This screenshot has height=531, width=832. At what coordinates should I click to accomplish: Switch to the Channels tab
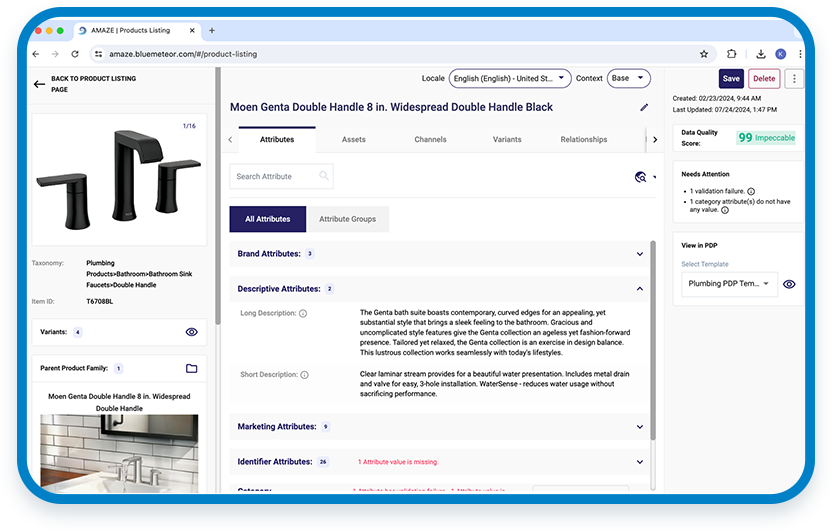pyautogui.click(x=430, y=140)
